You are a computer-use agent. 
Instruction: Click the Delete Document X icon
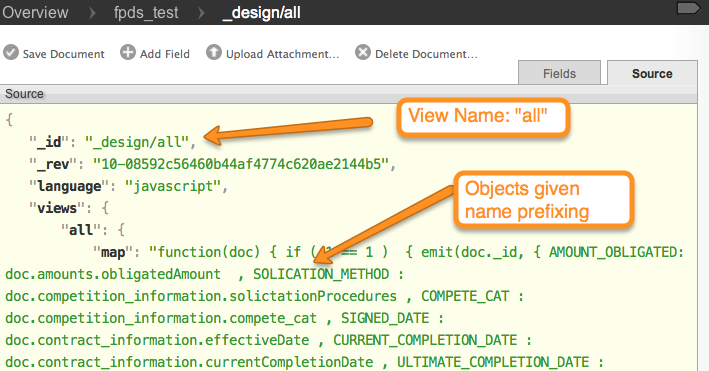[363, 52]
